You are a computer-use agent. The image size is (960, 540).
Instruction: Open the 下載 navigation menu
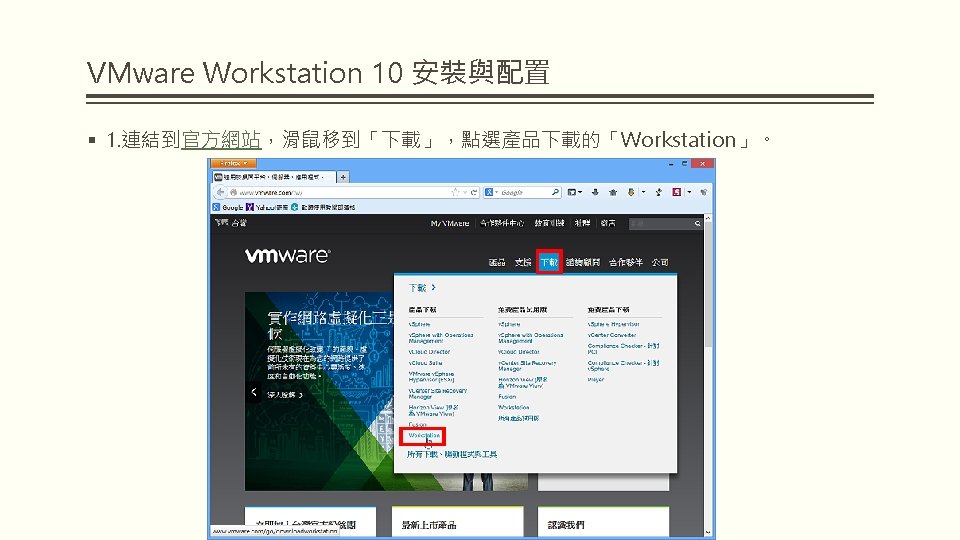pyautogui.click(x=549, y=262)
